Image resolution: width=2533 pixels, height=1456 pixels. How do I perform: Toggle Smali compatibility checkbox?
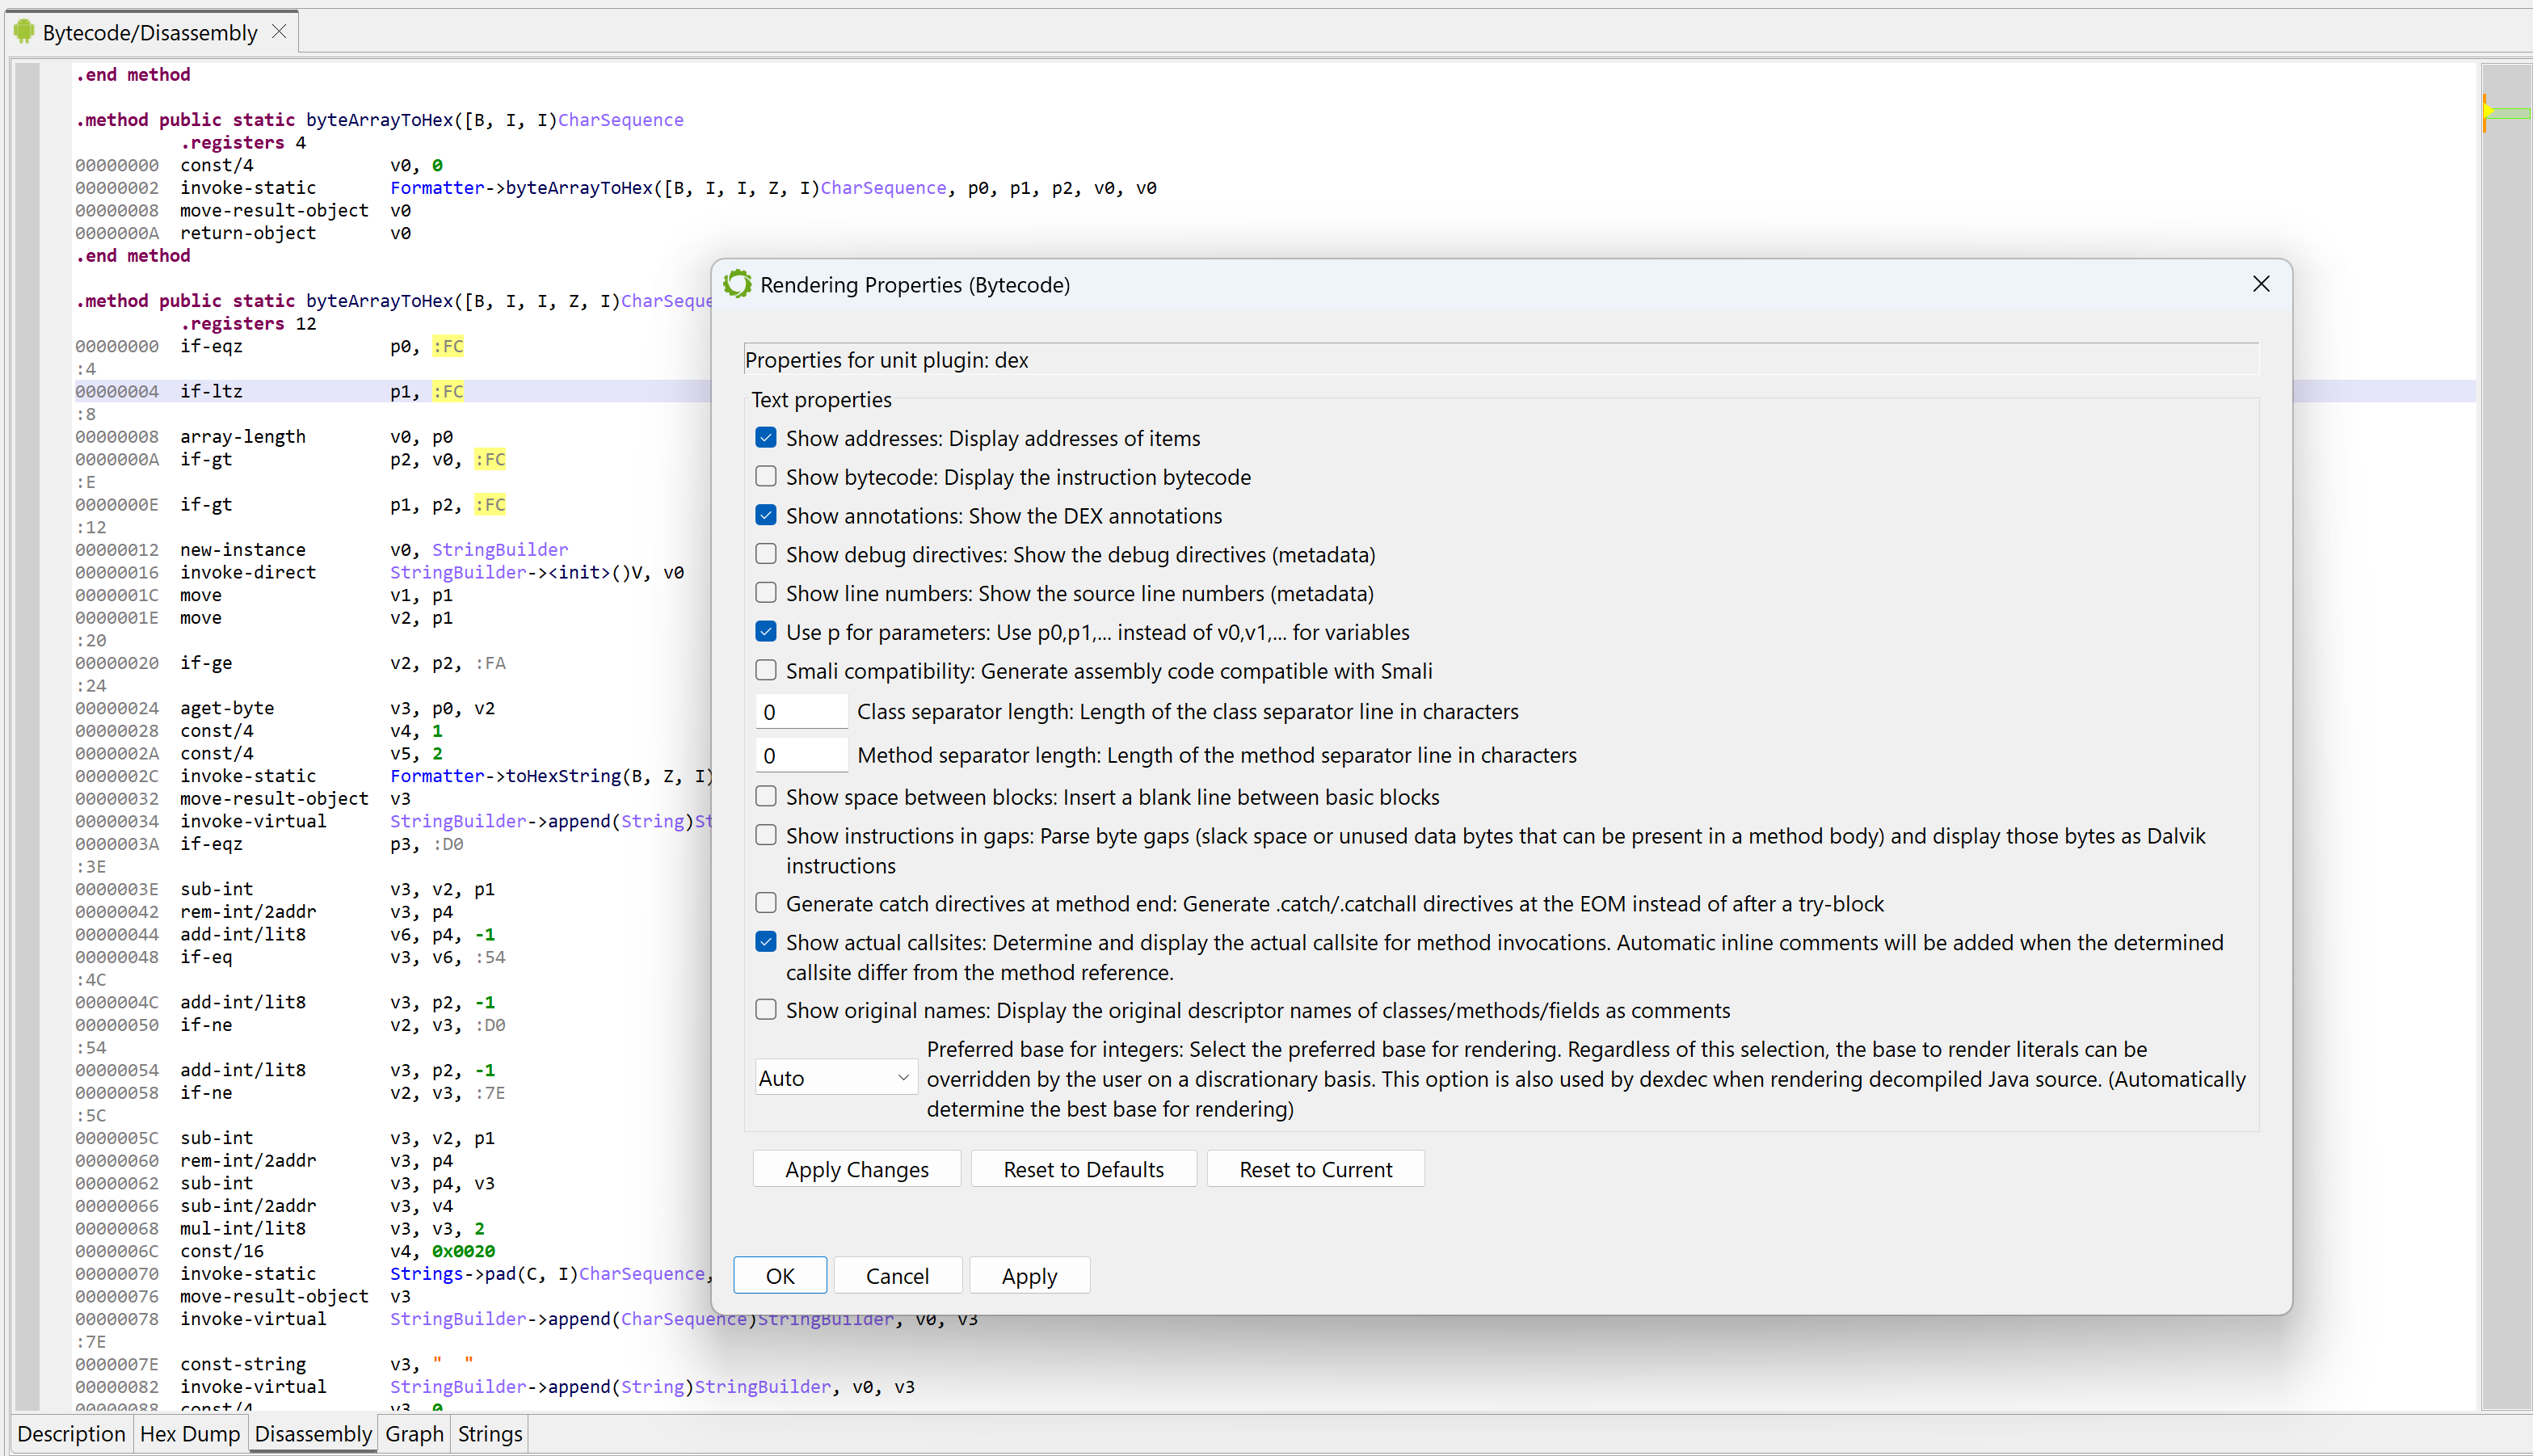click(x=766, y=670)
